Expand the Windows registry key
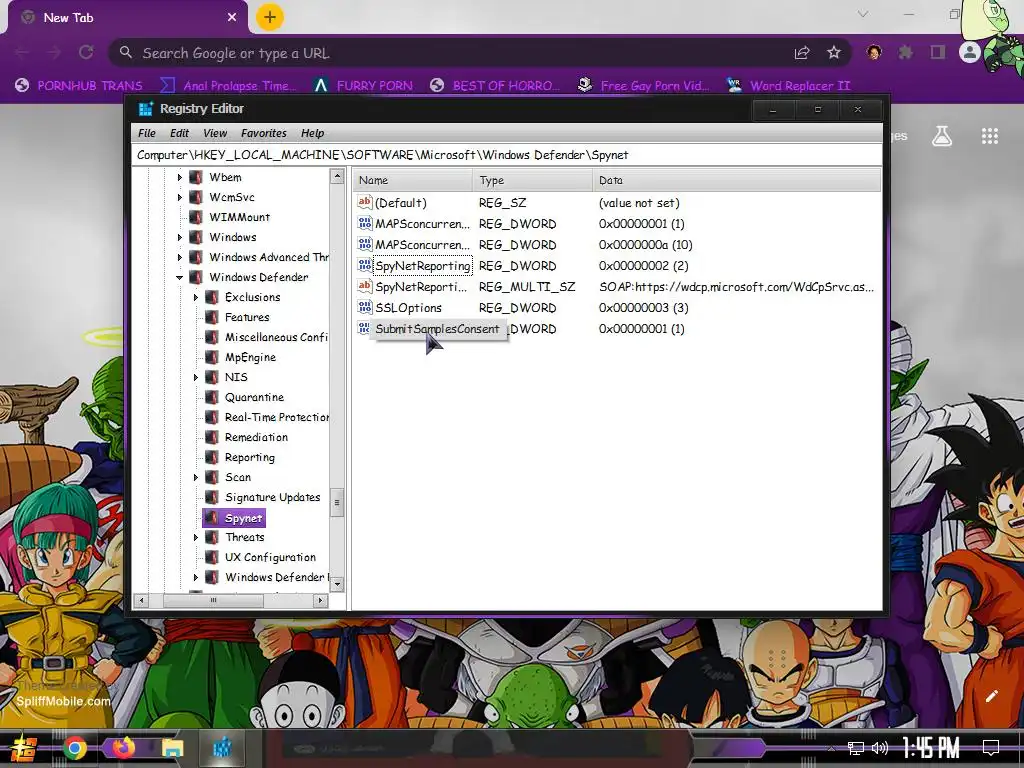Image resolution: width=1024 pixels, height=768 pixels. 180,237
